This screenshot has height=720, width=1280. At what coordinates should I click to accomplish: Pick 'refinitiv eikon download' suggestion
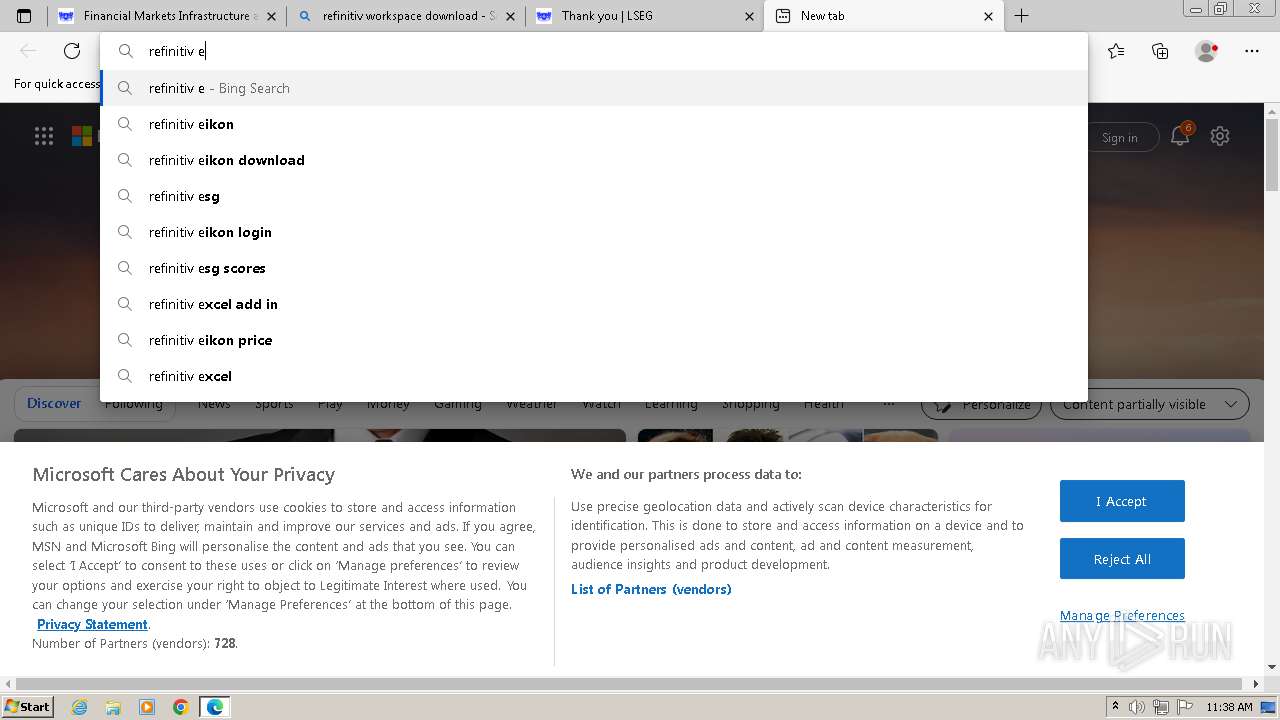[594, 160]
